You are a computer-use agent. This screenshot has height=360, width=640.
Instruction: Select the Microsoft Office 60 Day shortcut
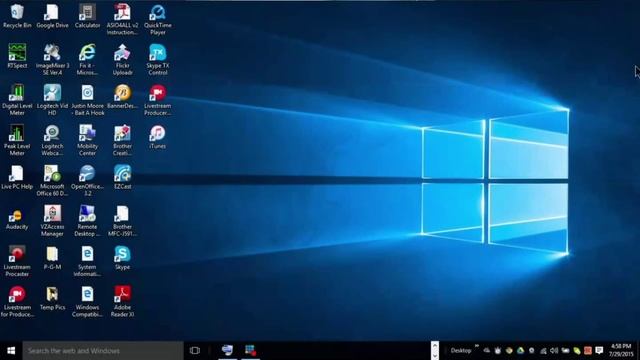(52, 181)
